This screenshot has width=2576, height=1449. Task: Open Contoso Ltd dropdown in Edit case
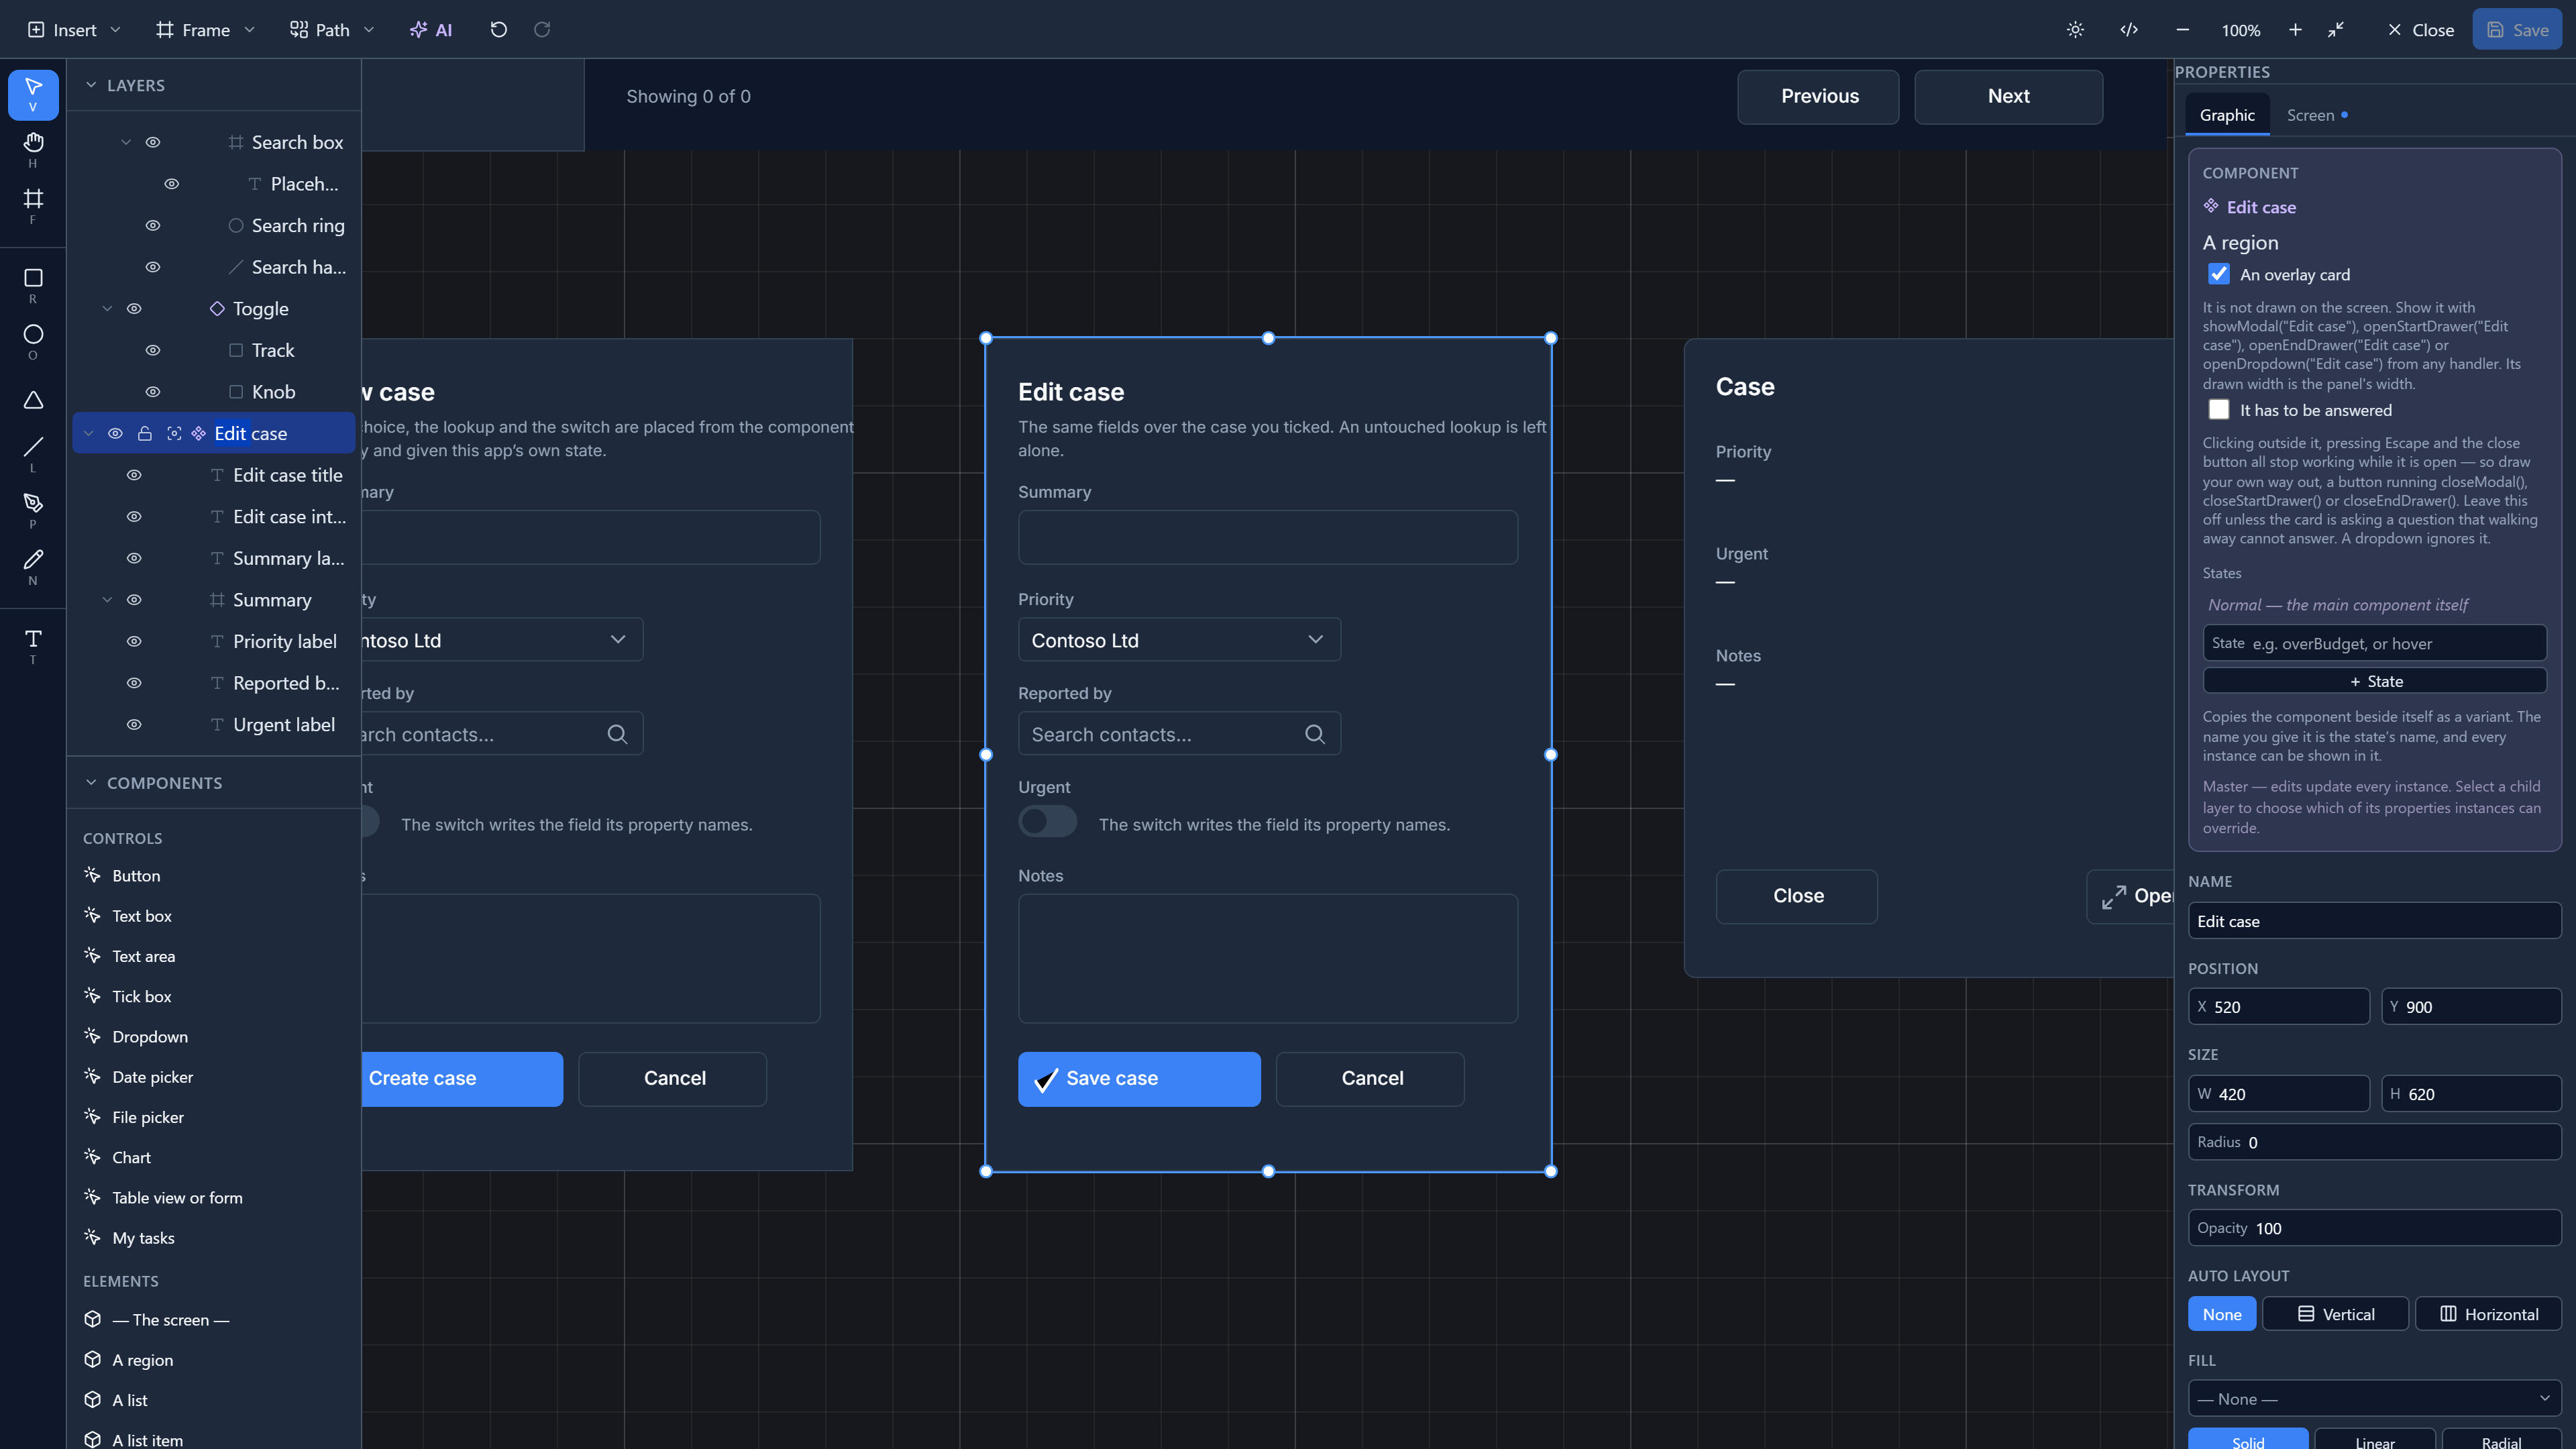[1179, 640]
